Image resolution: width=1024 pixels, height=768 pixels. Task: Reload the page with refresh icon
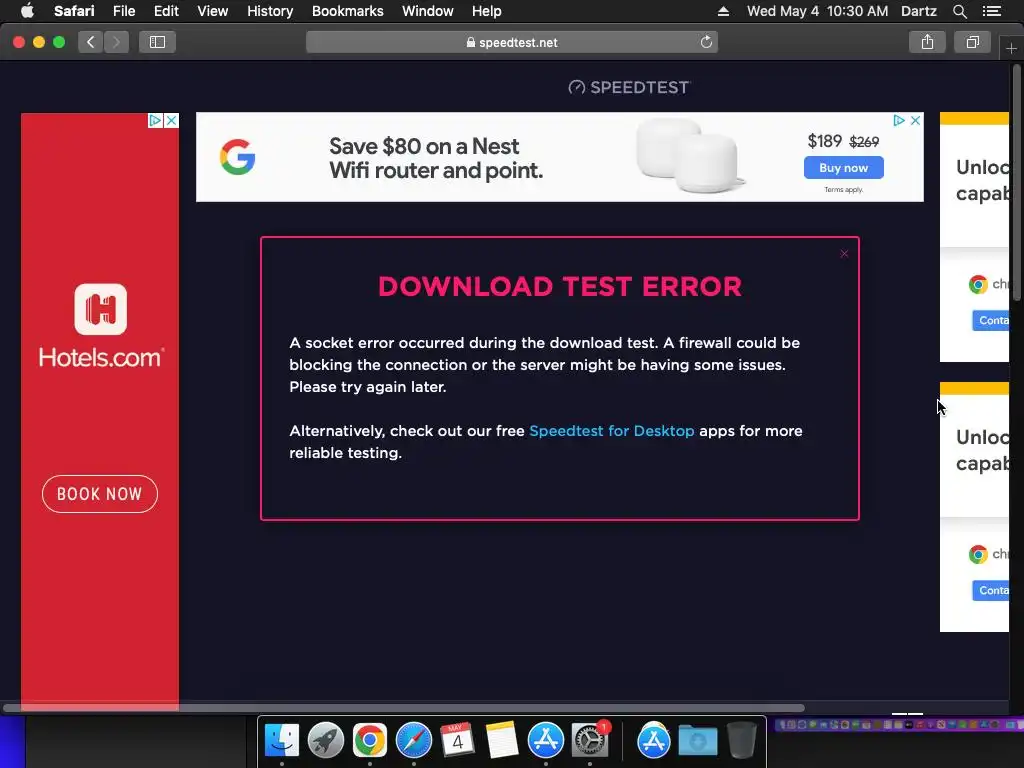[706, 42]
